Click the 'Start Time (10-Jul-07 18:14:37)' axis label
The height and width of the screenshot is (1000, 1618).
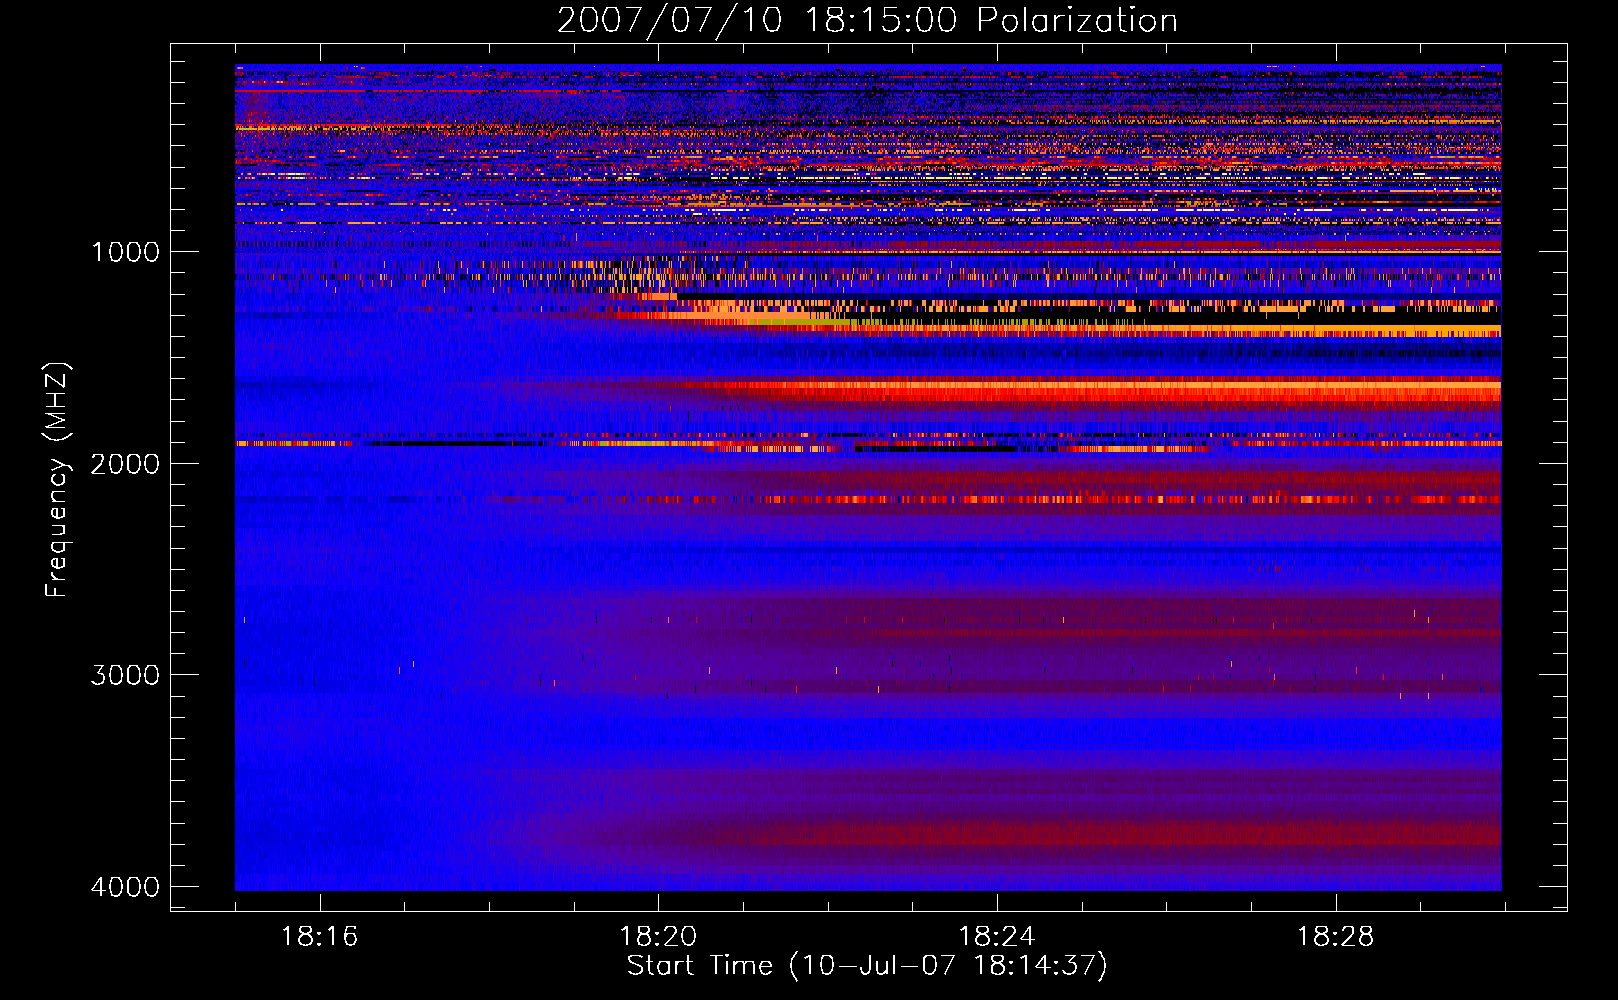coord(867,966)
